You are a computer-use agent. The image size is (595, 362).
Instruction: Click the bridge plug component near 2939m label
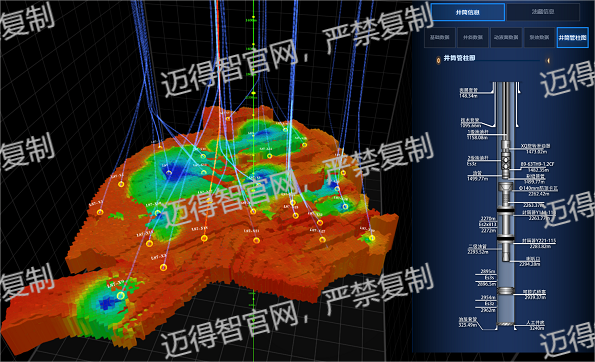(505, 291)
